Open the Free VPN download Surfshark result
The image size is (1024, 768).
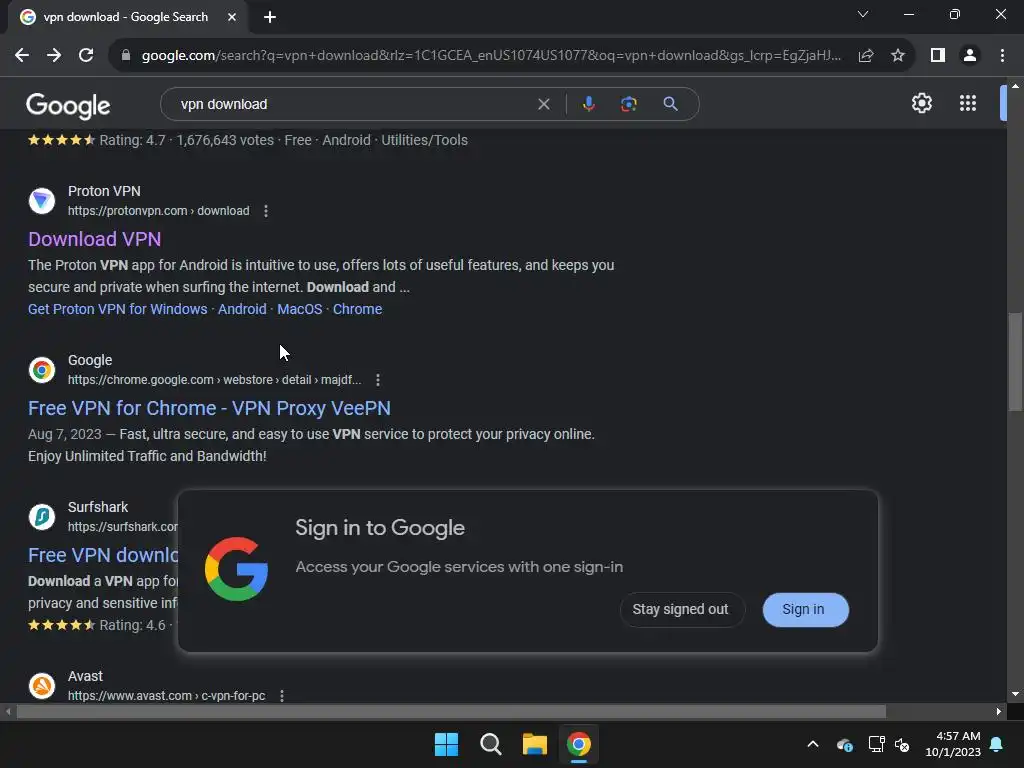coord(103,555)
